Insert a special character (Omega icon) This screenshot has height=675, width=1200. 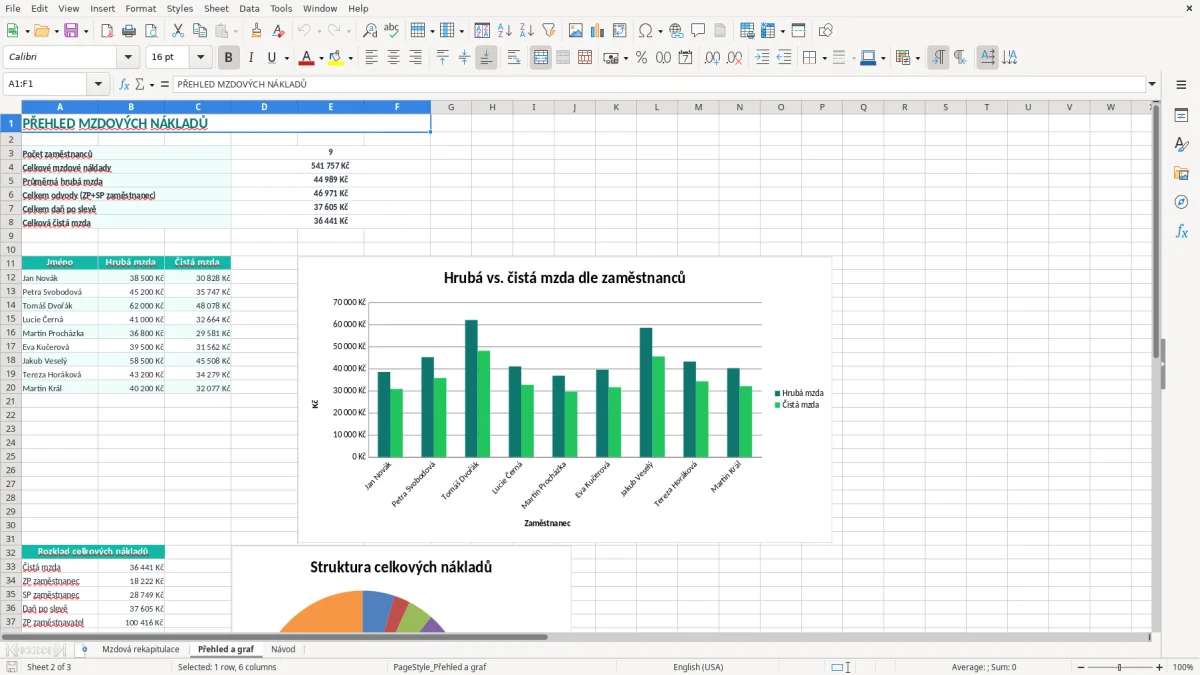[645, 31]
